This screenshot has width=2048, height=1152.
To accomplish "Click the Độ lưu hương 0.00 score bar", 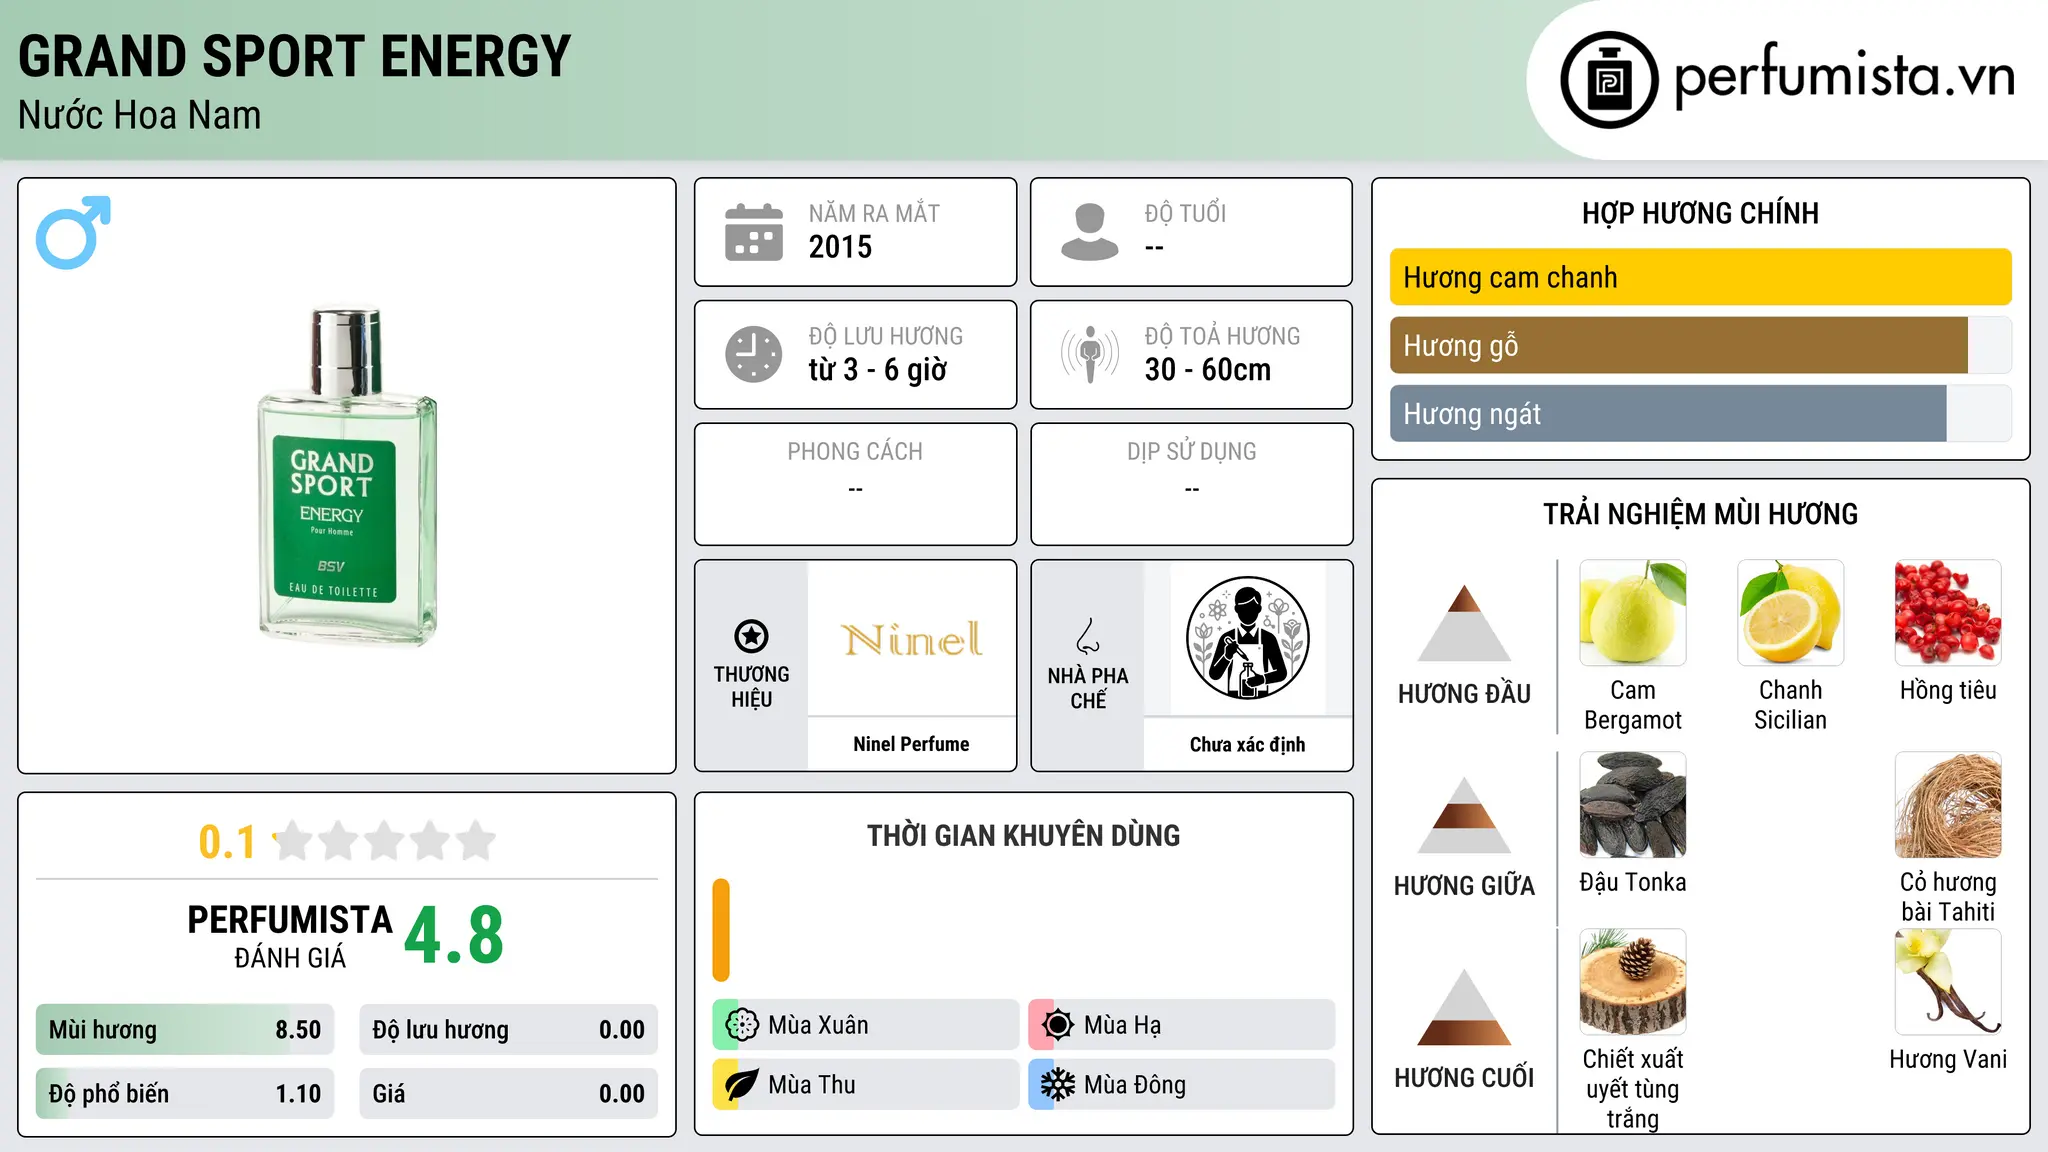I will [508, 1030].
